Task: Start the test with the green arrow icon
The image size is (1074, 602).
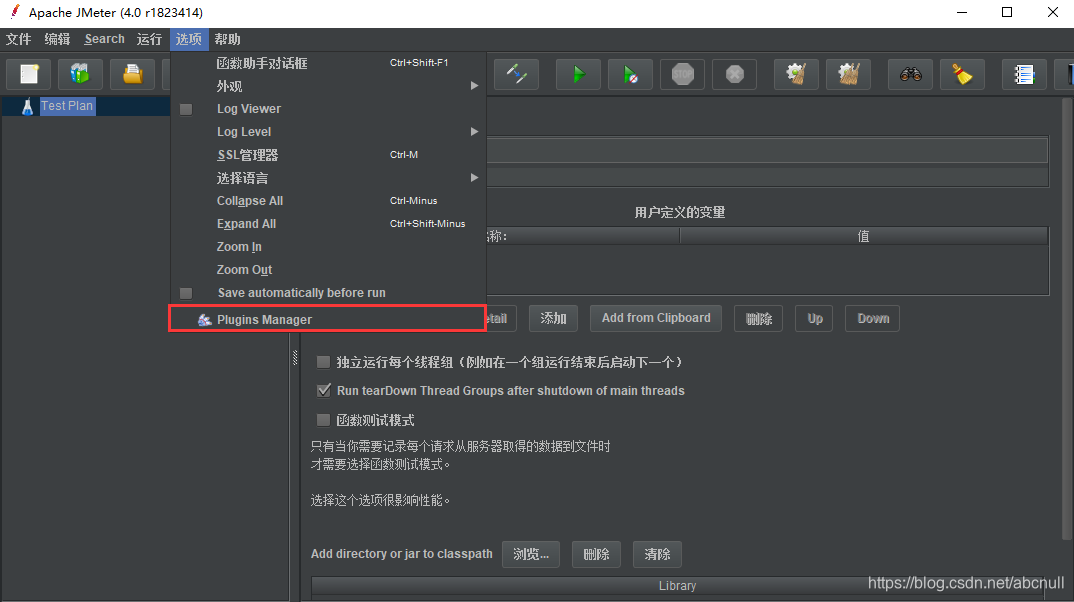Action: coord(578,74)
